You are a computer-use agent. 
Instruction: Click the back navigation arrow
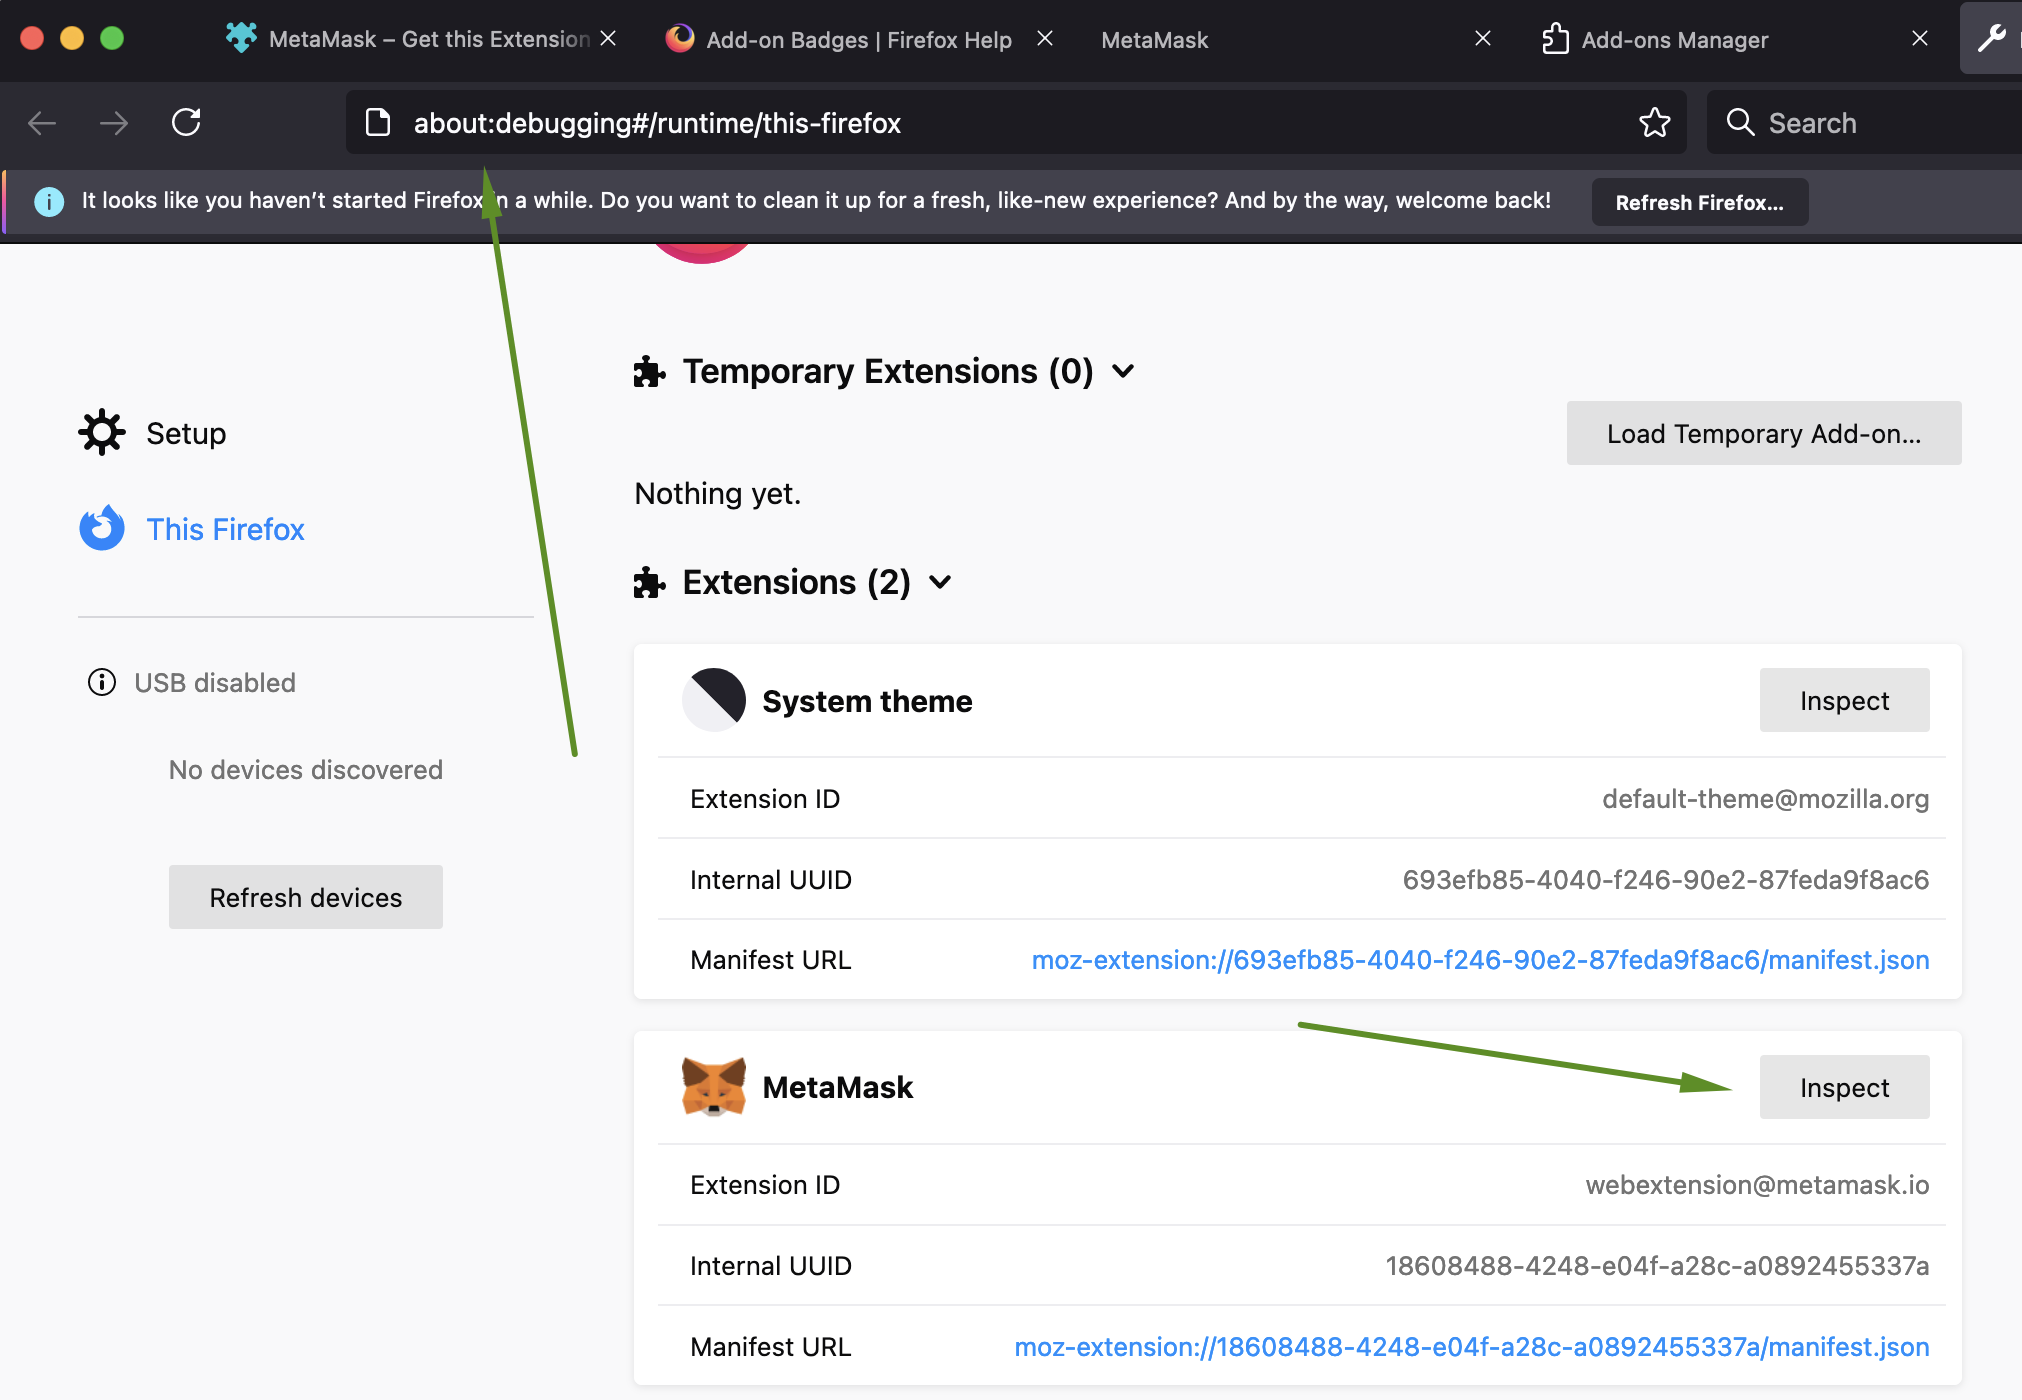(x=42, y=122)
